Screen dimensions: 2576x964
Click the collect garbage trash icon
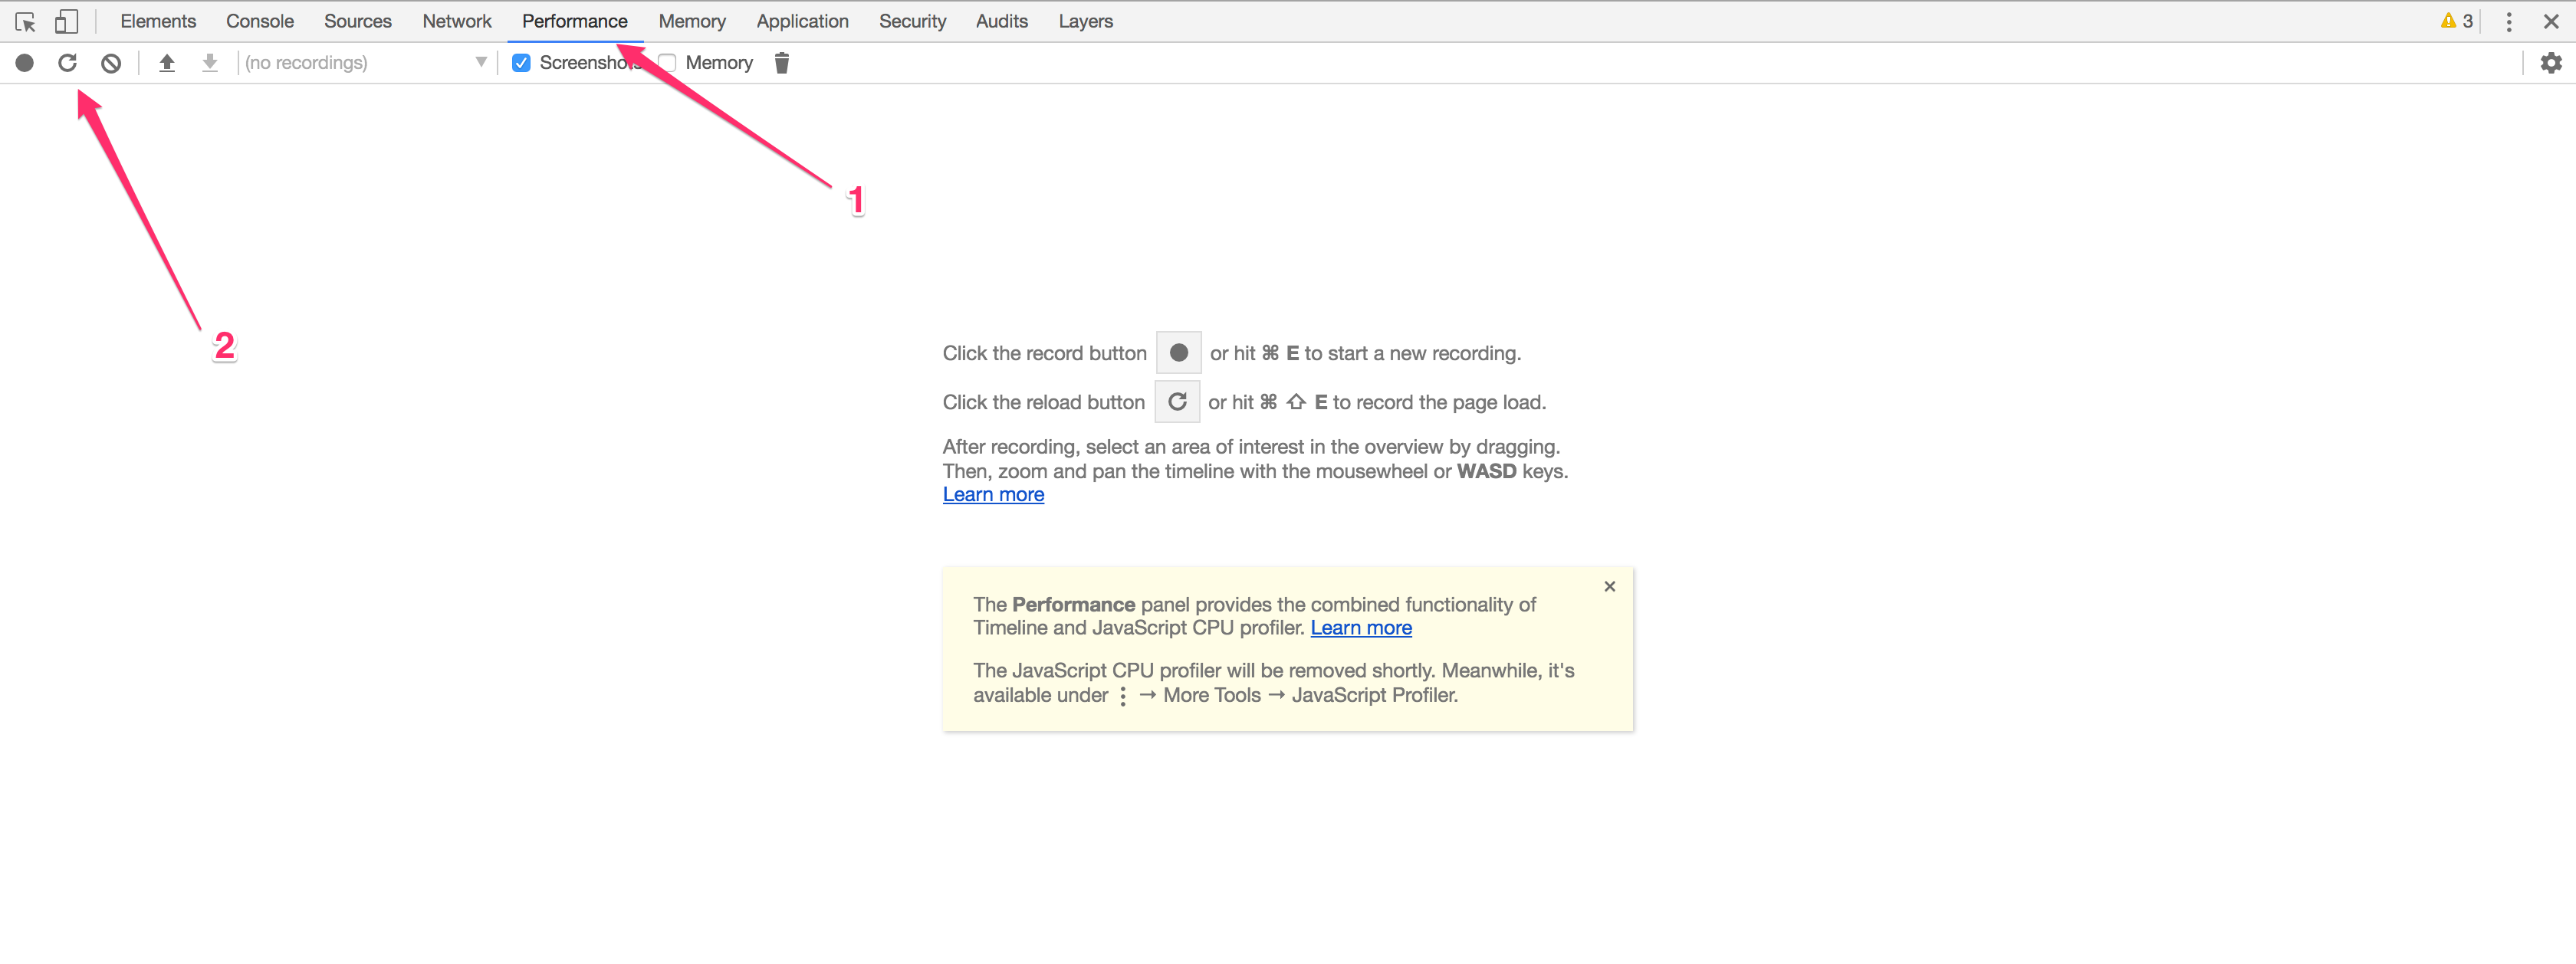tap(782, 63)
